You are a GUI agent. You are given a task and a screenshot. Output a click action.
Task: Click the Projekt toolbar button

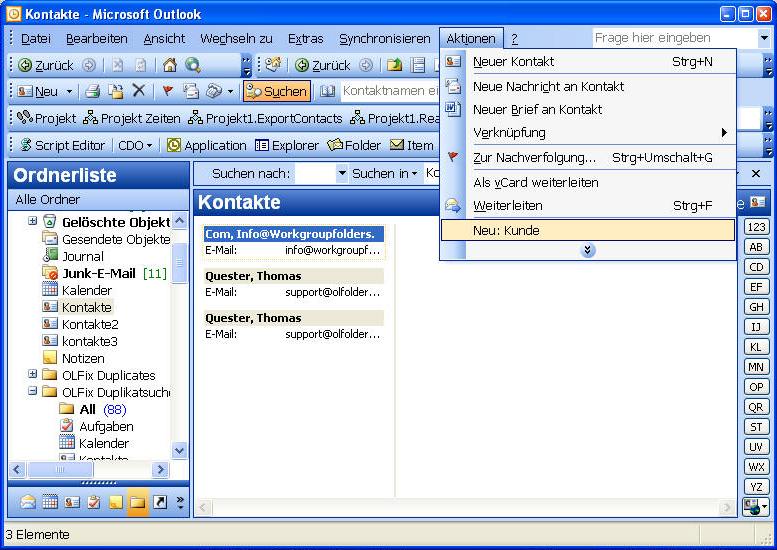47,118
